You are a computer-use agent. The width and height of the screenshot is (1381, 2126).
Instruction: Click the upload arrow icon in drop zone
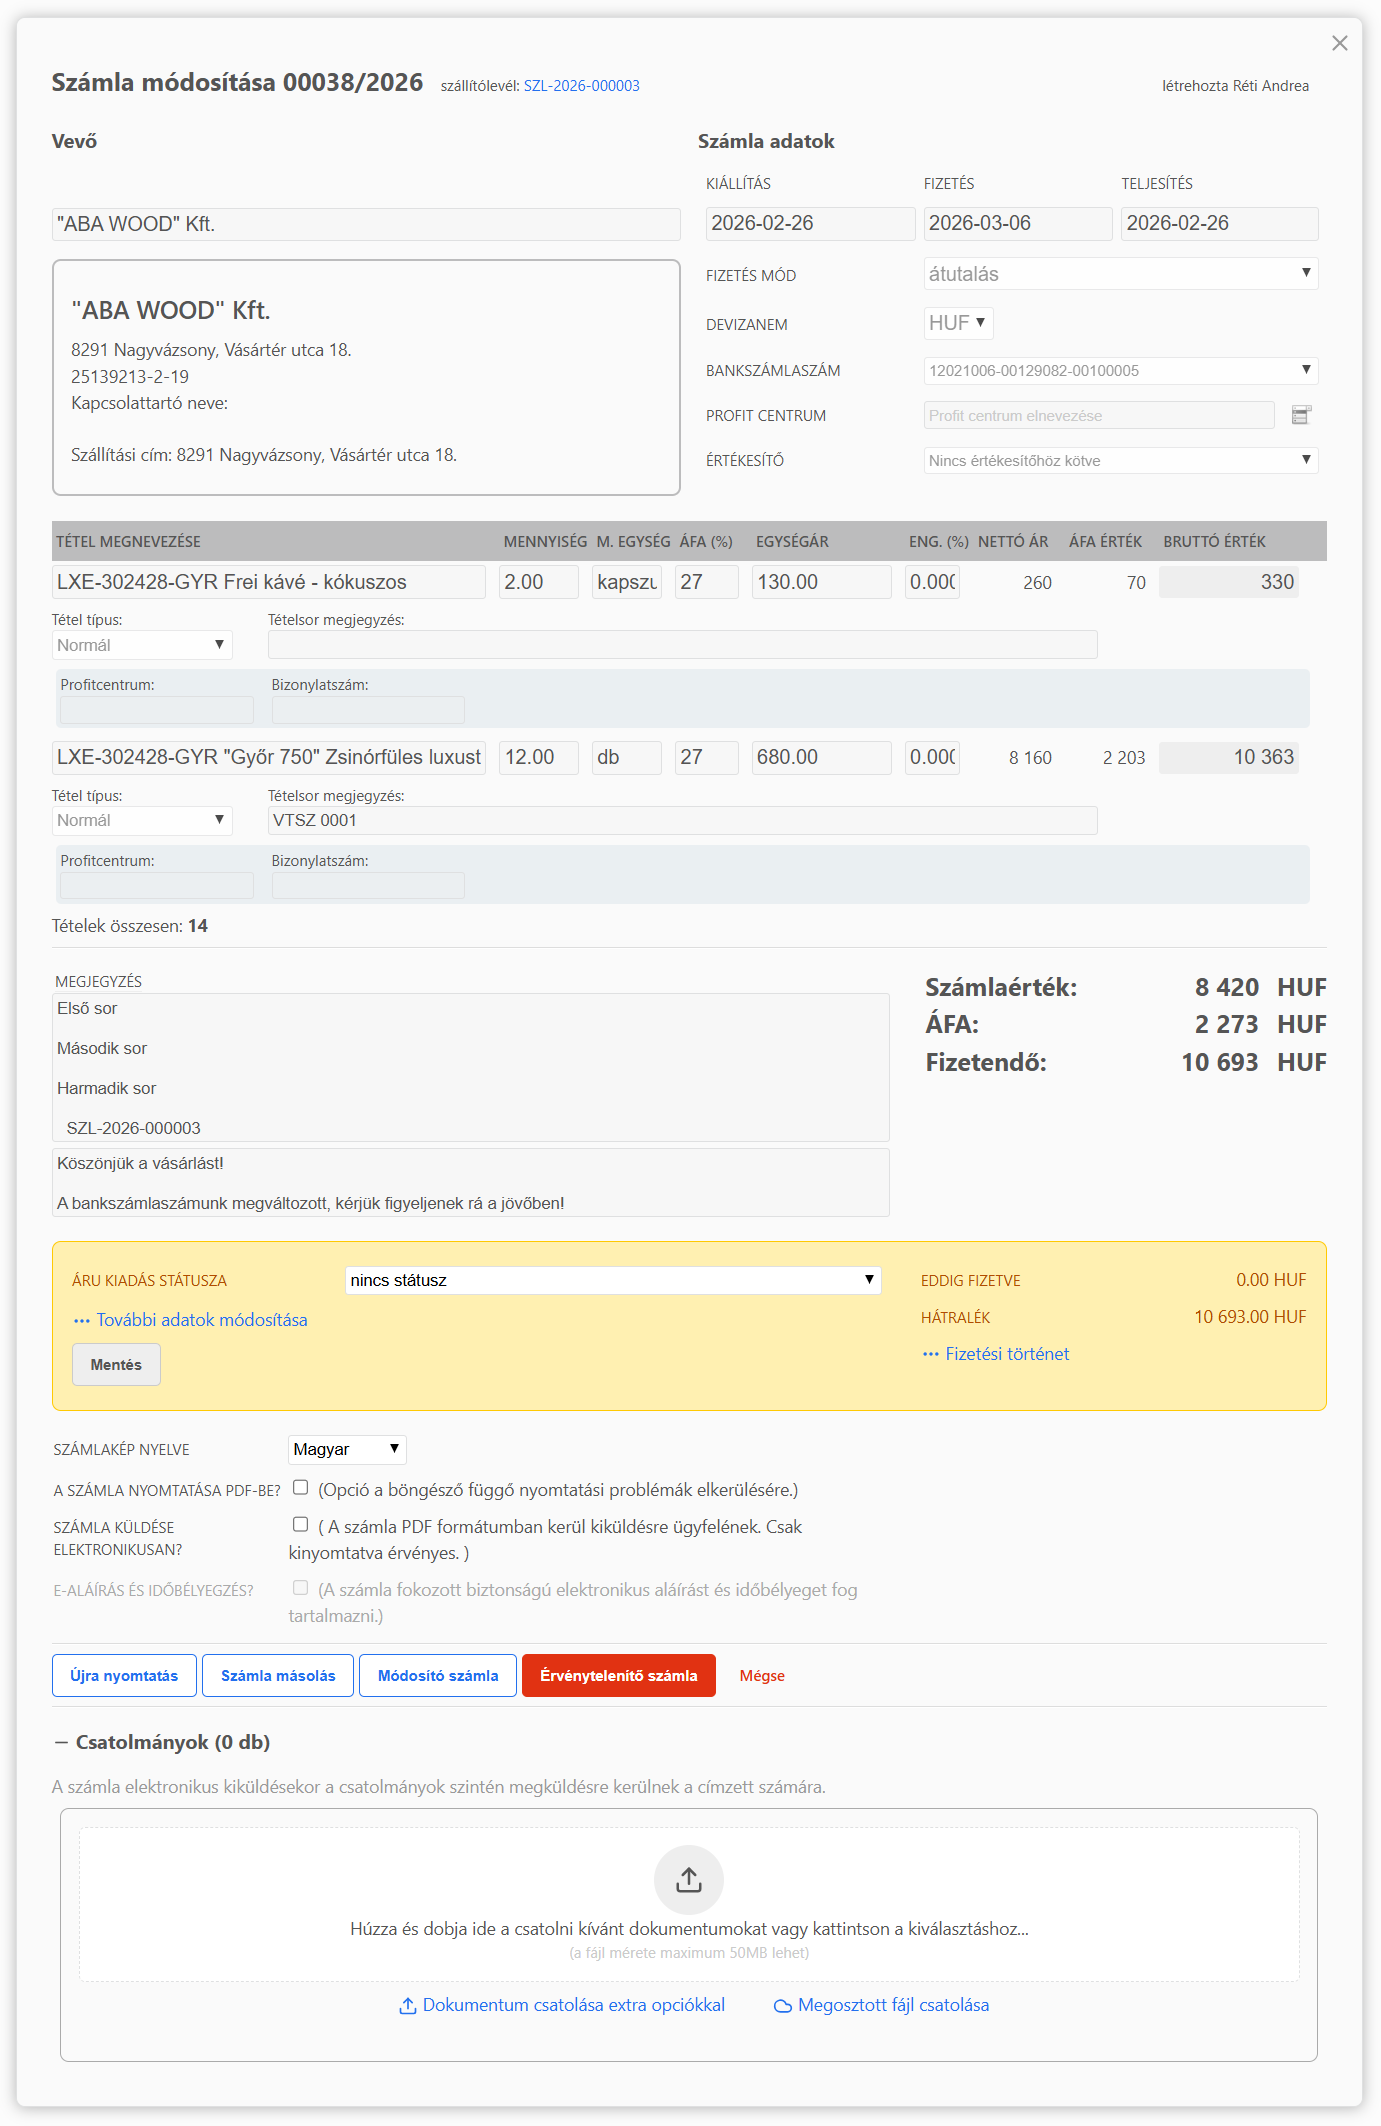[688, 1880]
